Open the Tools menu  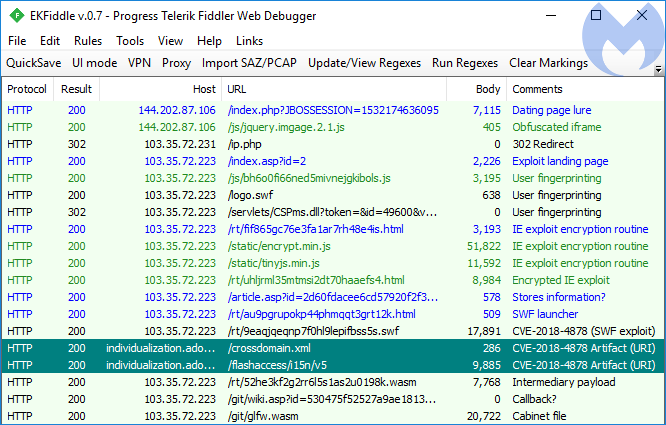click(130, 41)
